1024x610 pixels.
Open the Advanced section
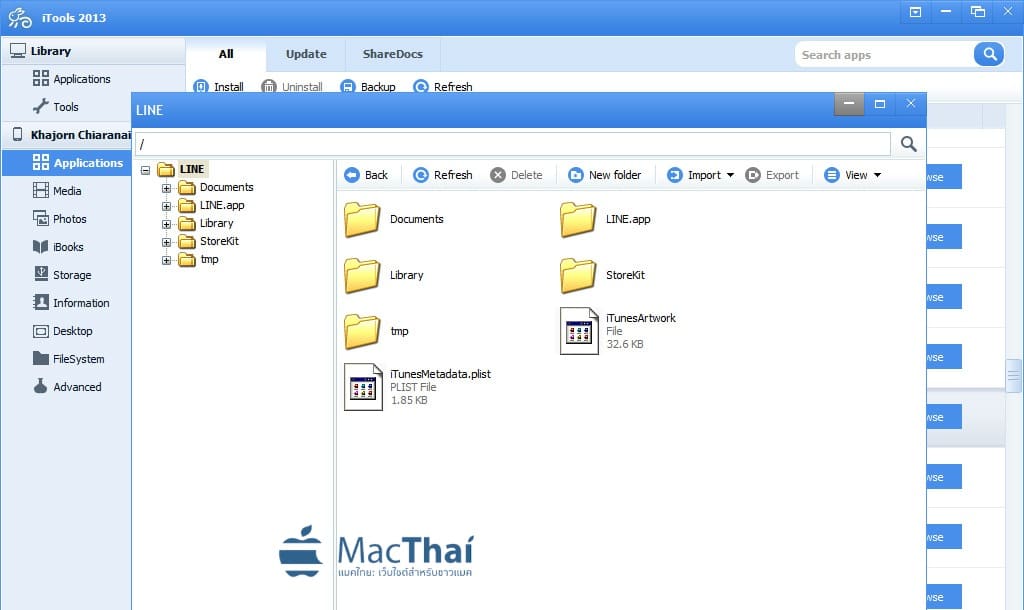pyautogui.click(x=67, y=387)
